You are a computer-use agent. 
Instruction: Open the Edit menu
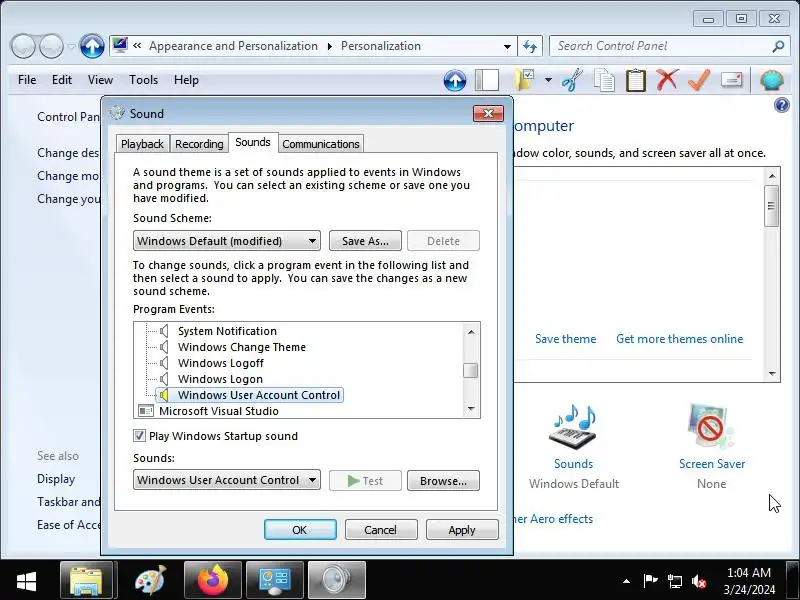[x=62, y=80]
